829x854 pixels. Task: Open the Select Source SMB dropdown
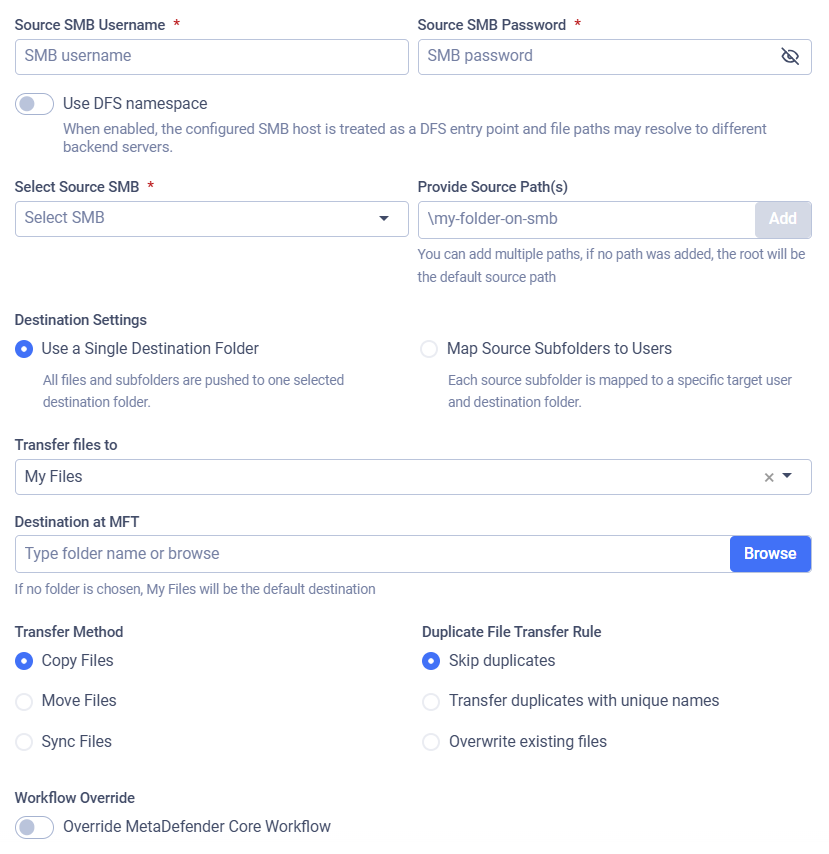(x=211, y=219)
